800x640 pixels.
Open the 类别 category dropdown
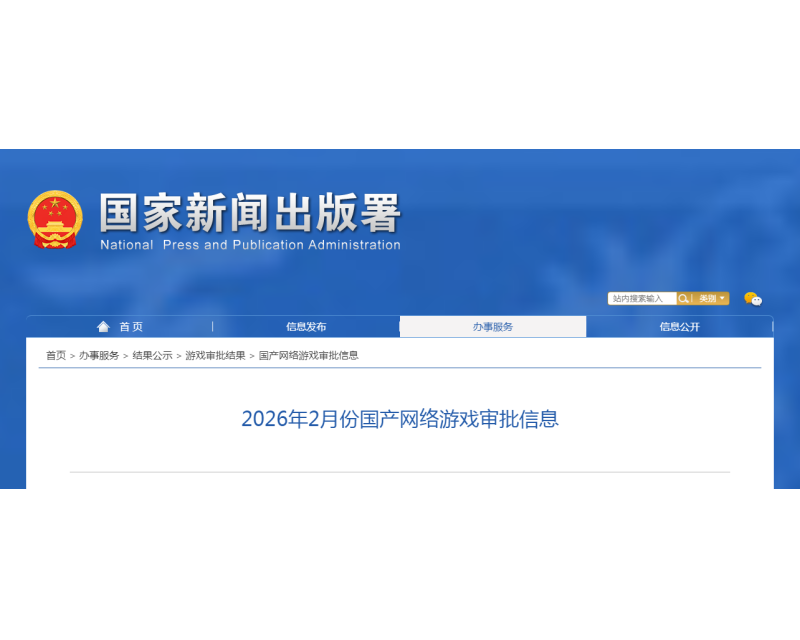(707, 299)
